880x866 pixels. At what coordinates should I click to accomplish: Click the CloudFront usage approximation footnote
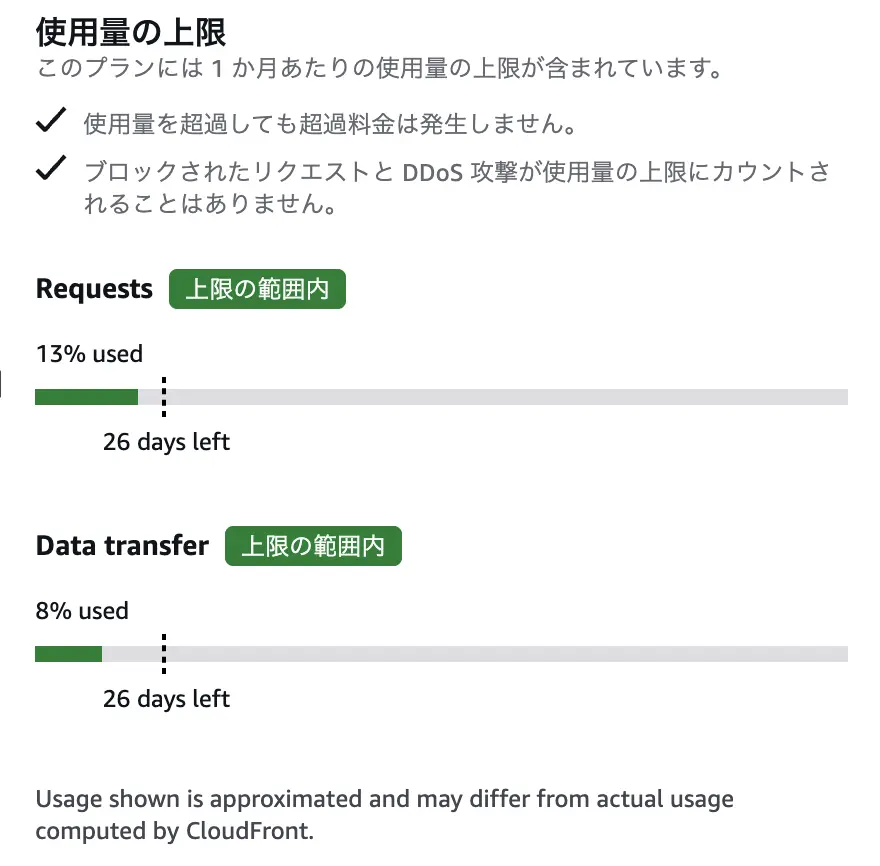384,814
